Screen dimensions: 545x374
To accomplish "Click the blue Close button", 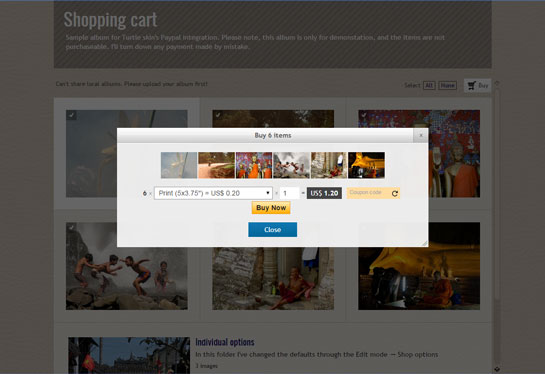I will [272, 230].
